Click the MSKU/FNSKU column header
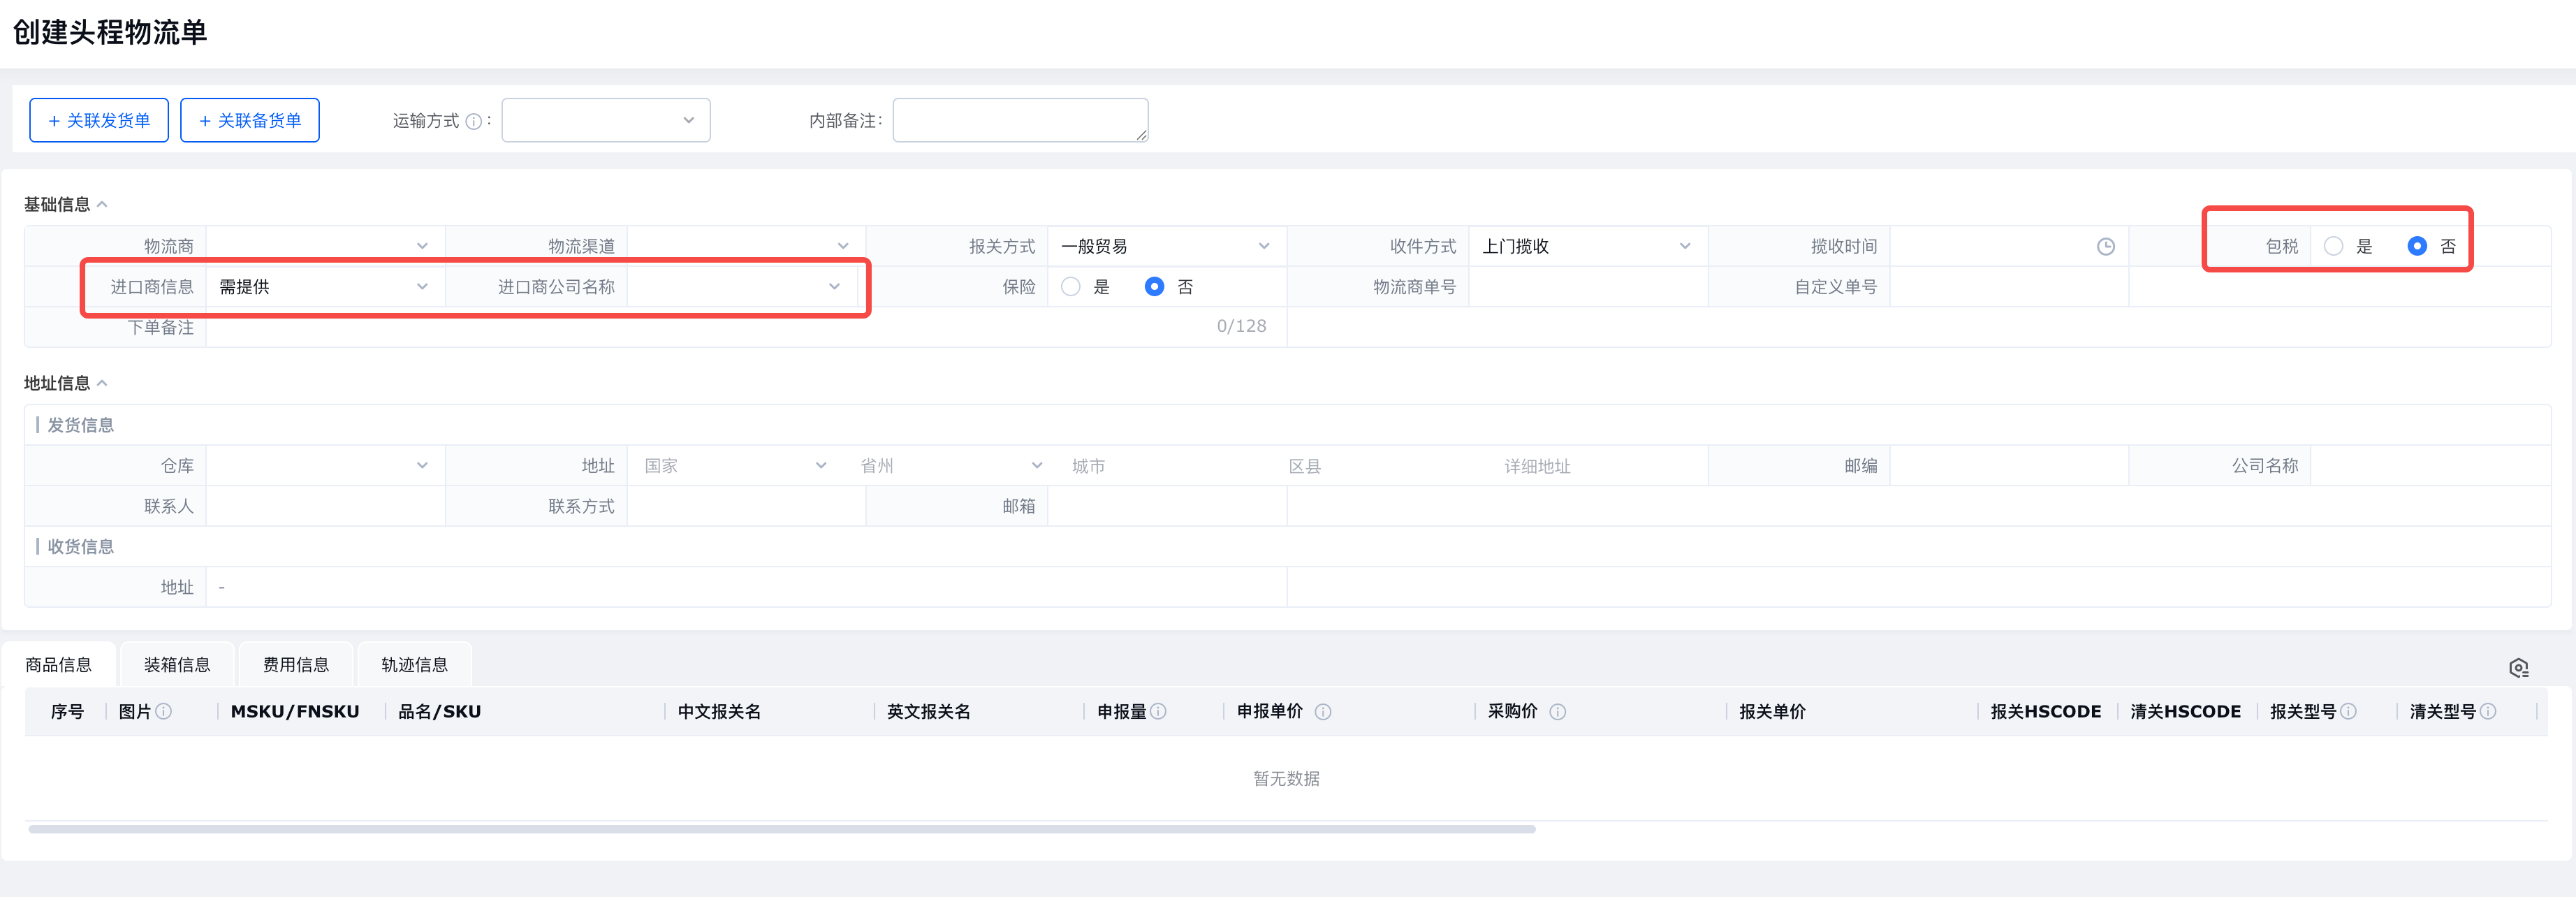The width and height of the screenshot is (2576, 897). [x=295, y=711]
